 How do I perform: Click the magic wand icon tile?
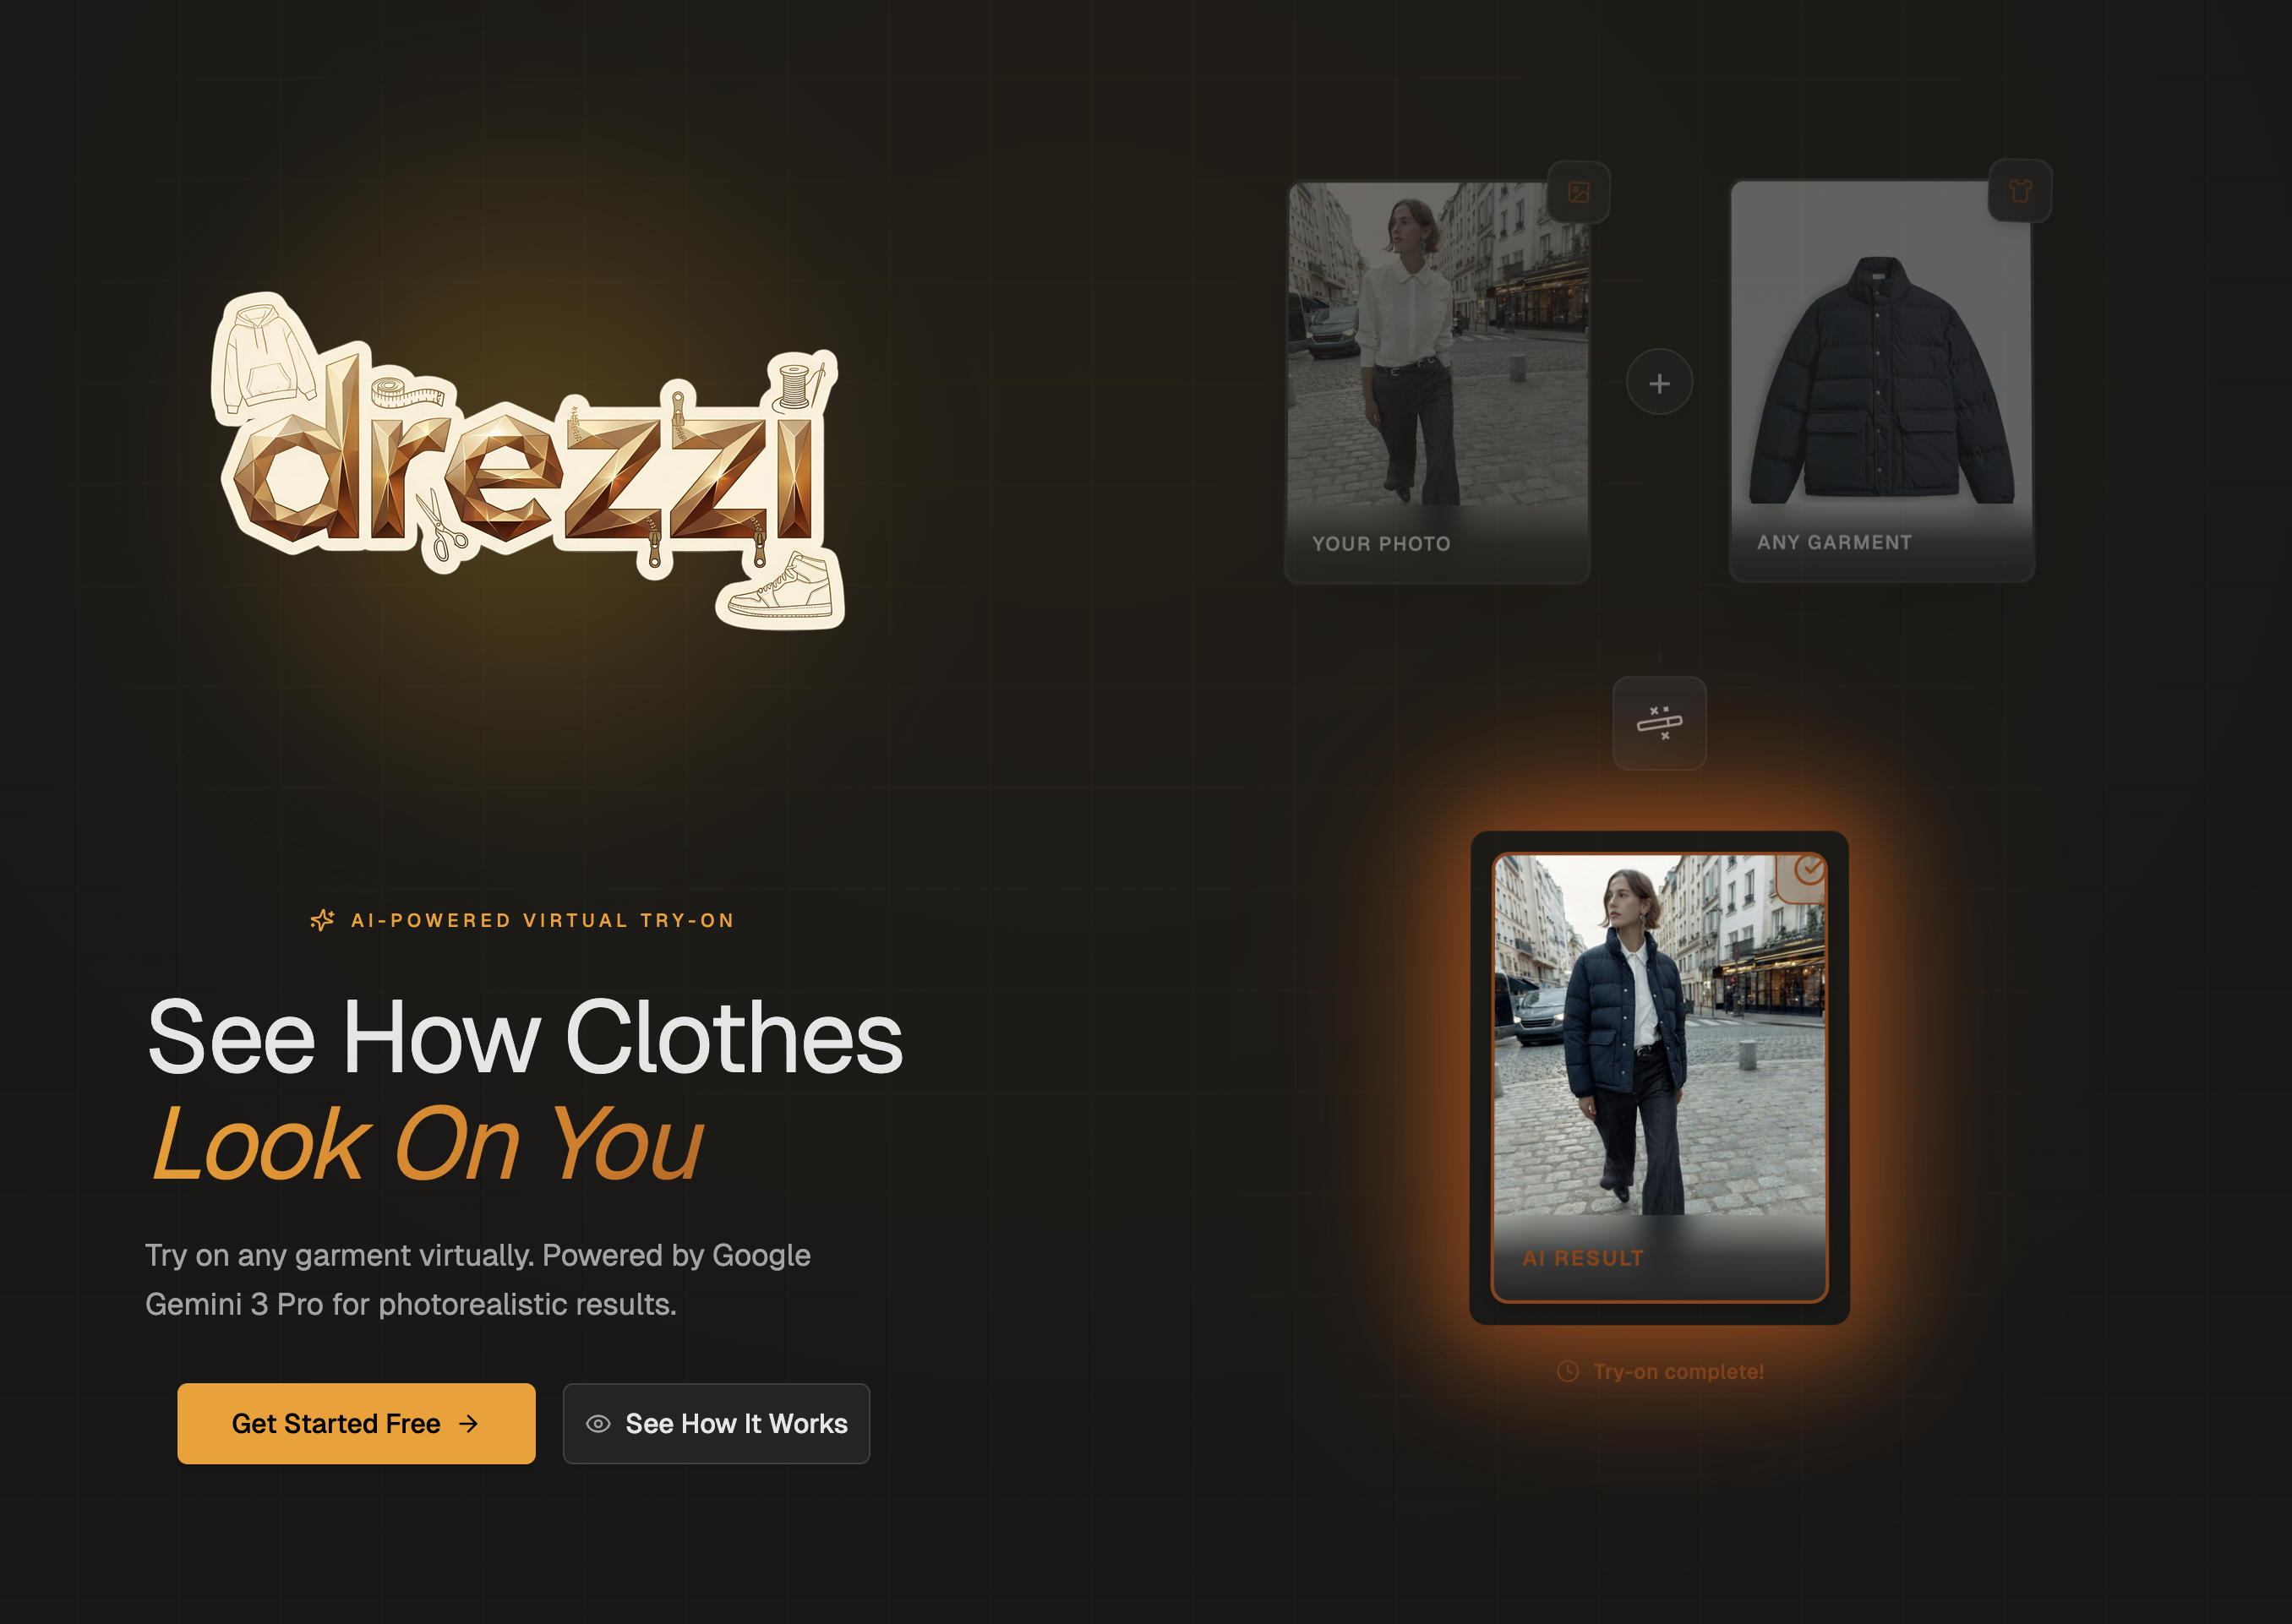[x=1659, y=723]
